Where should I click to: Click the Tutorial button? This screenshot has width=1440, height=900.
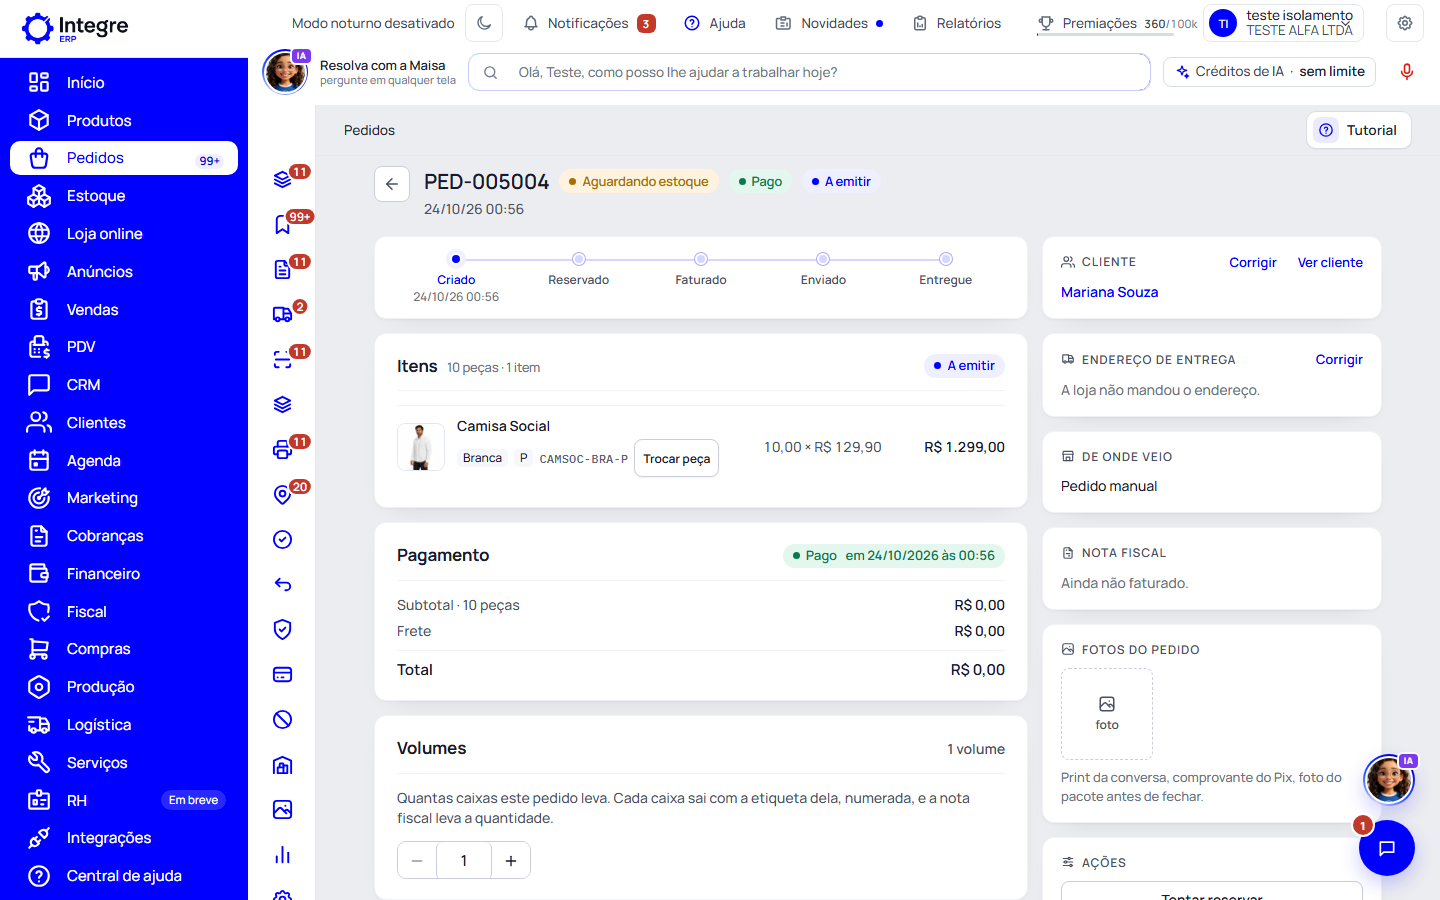pos(1359,130)
